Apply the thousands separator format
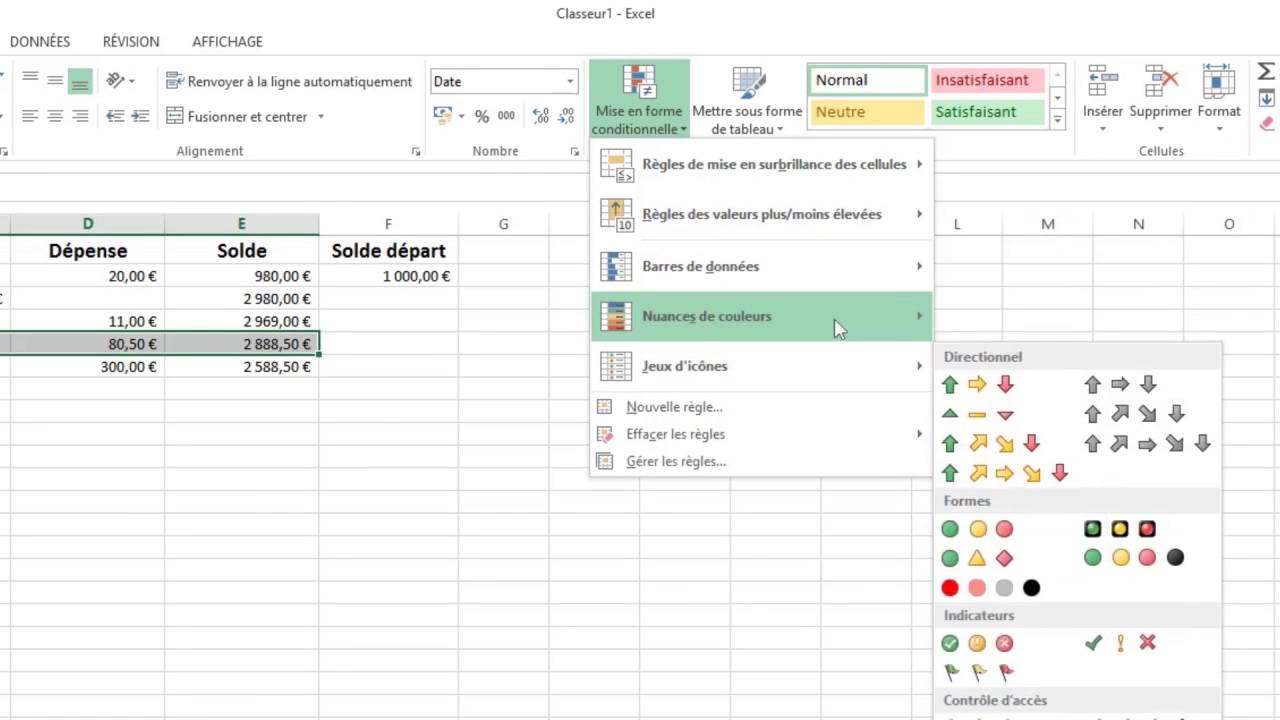 [x=507, y=115]
